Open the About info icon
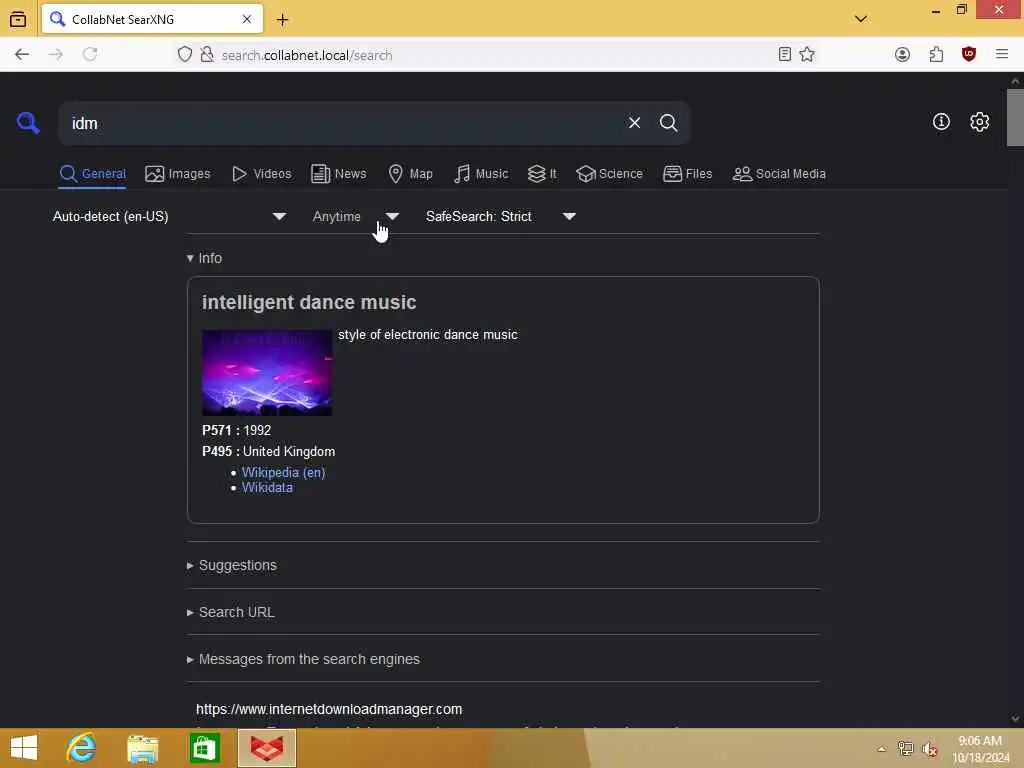The width and height of the screenshot is (1024, 768). pos(941,122)
